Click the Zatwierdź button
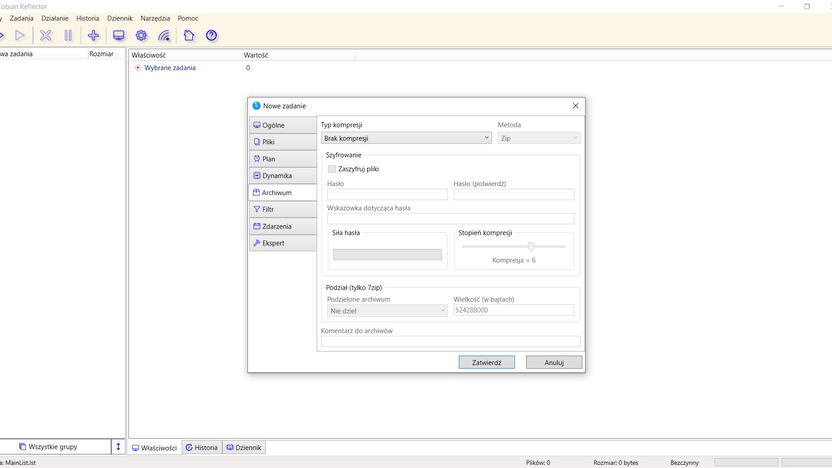The width and height of the screenshot is (832, 468). click(487, 362)
